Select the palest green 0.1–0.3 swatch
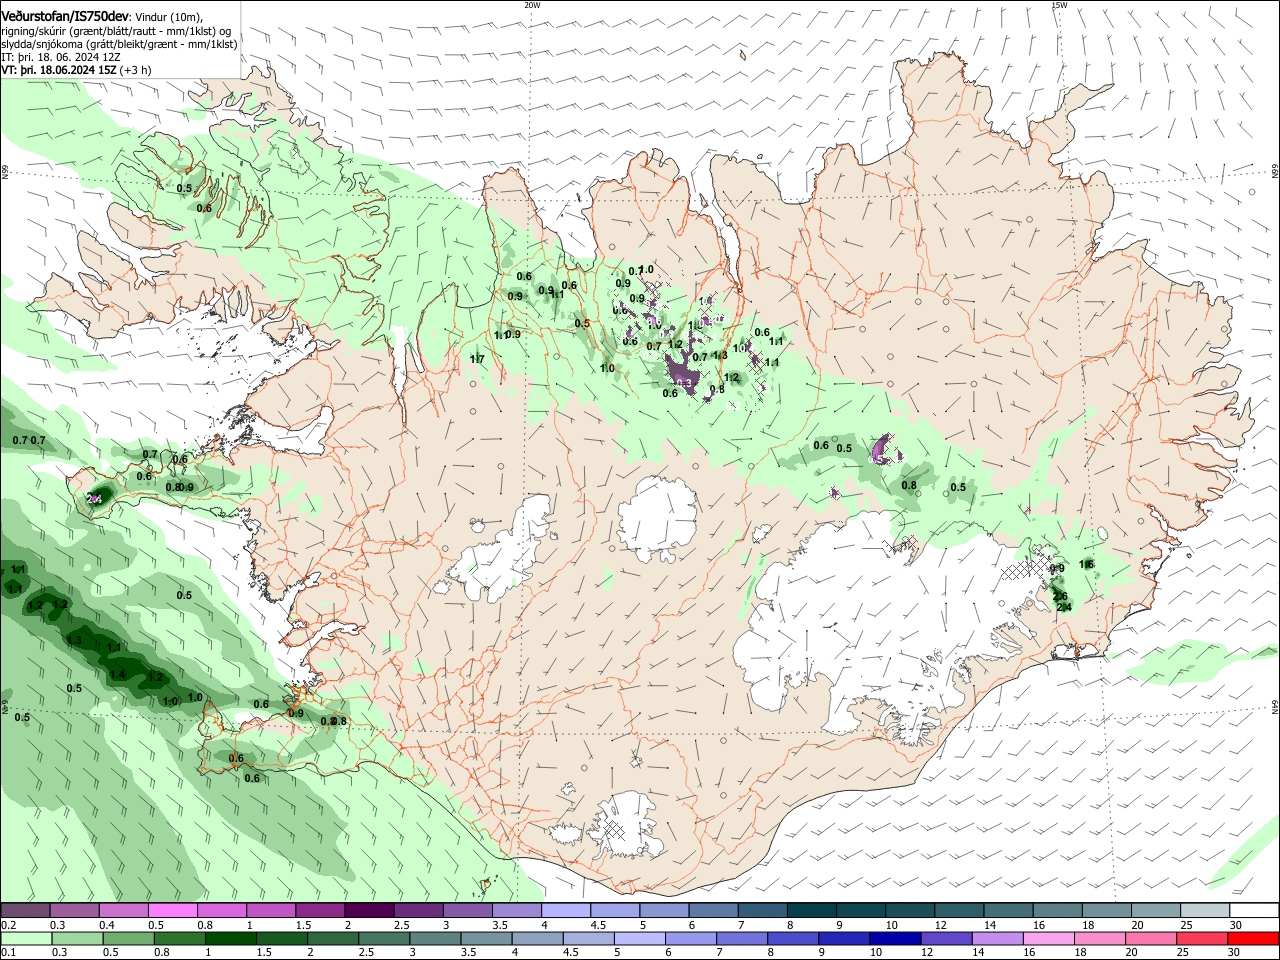This screenshot has width=1280, height=960. (27, 938)
